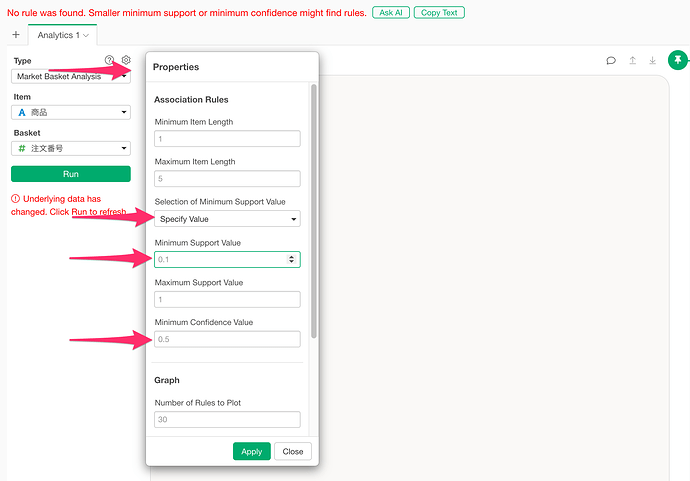
Task: Click the Minimum Support Value stepper arrows
Action: coord(291,259)
